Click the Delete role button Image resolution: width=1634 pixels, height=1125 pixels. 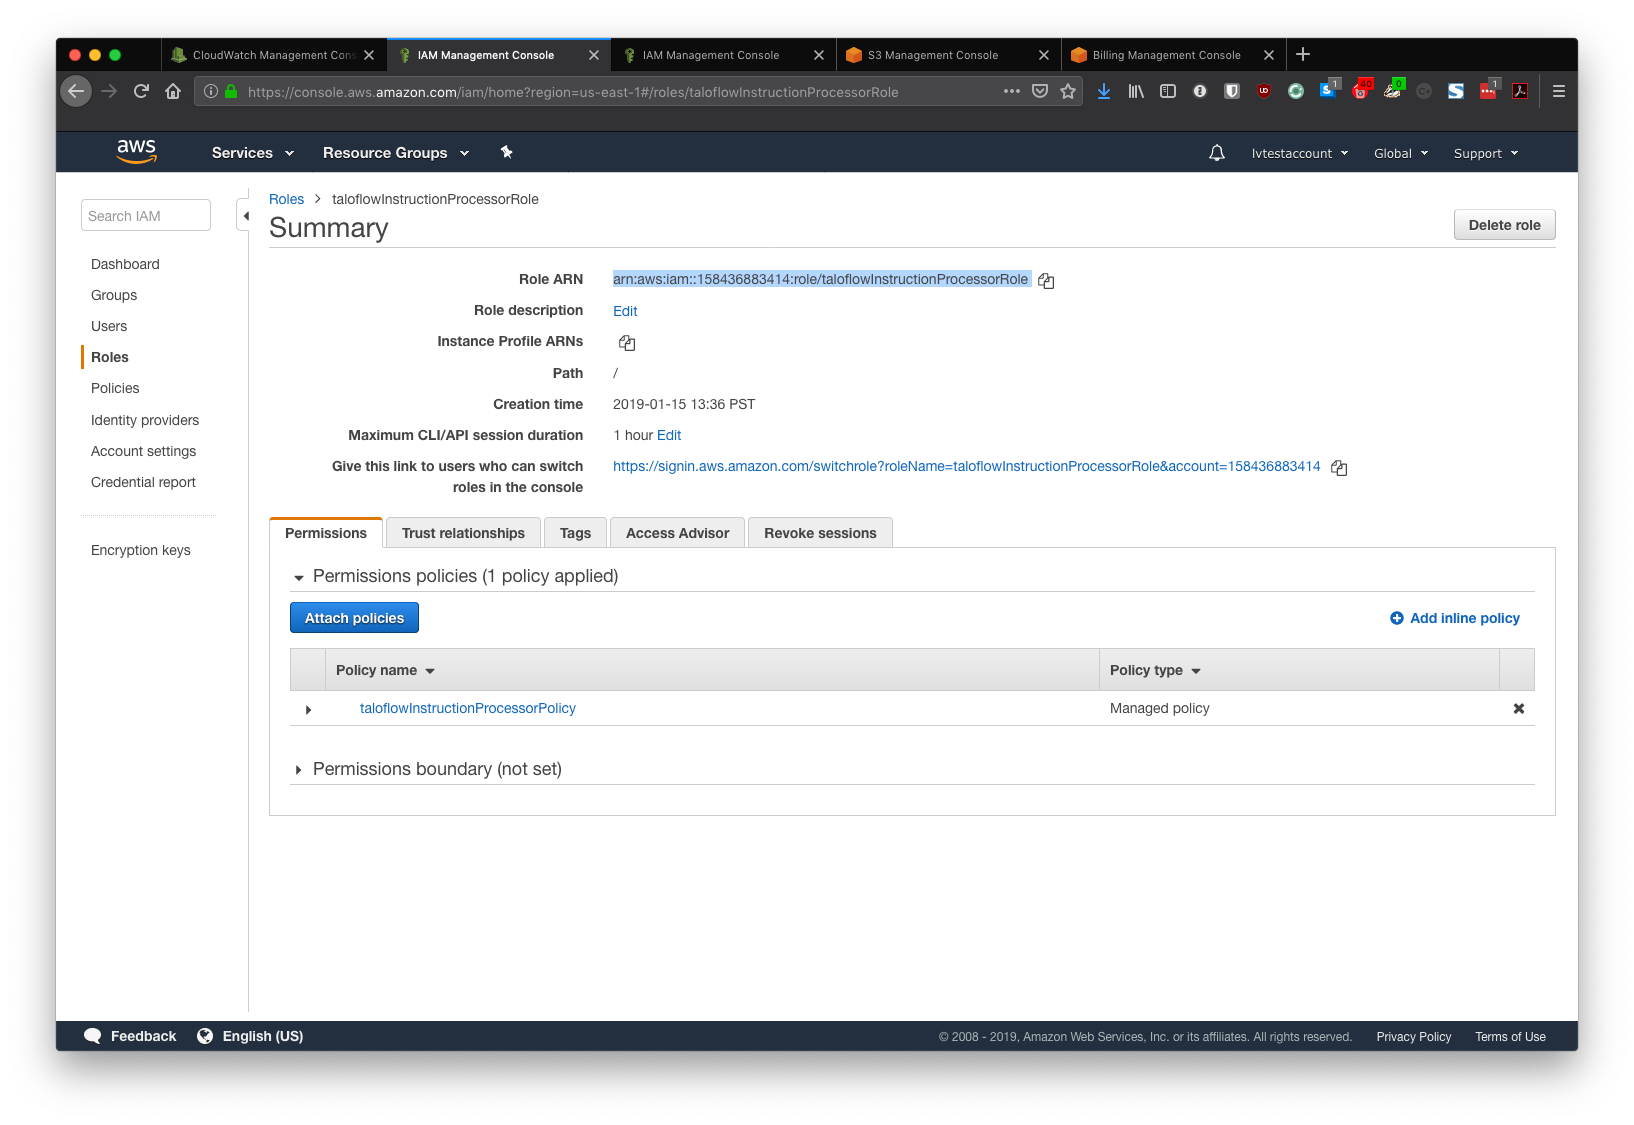1504,225
